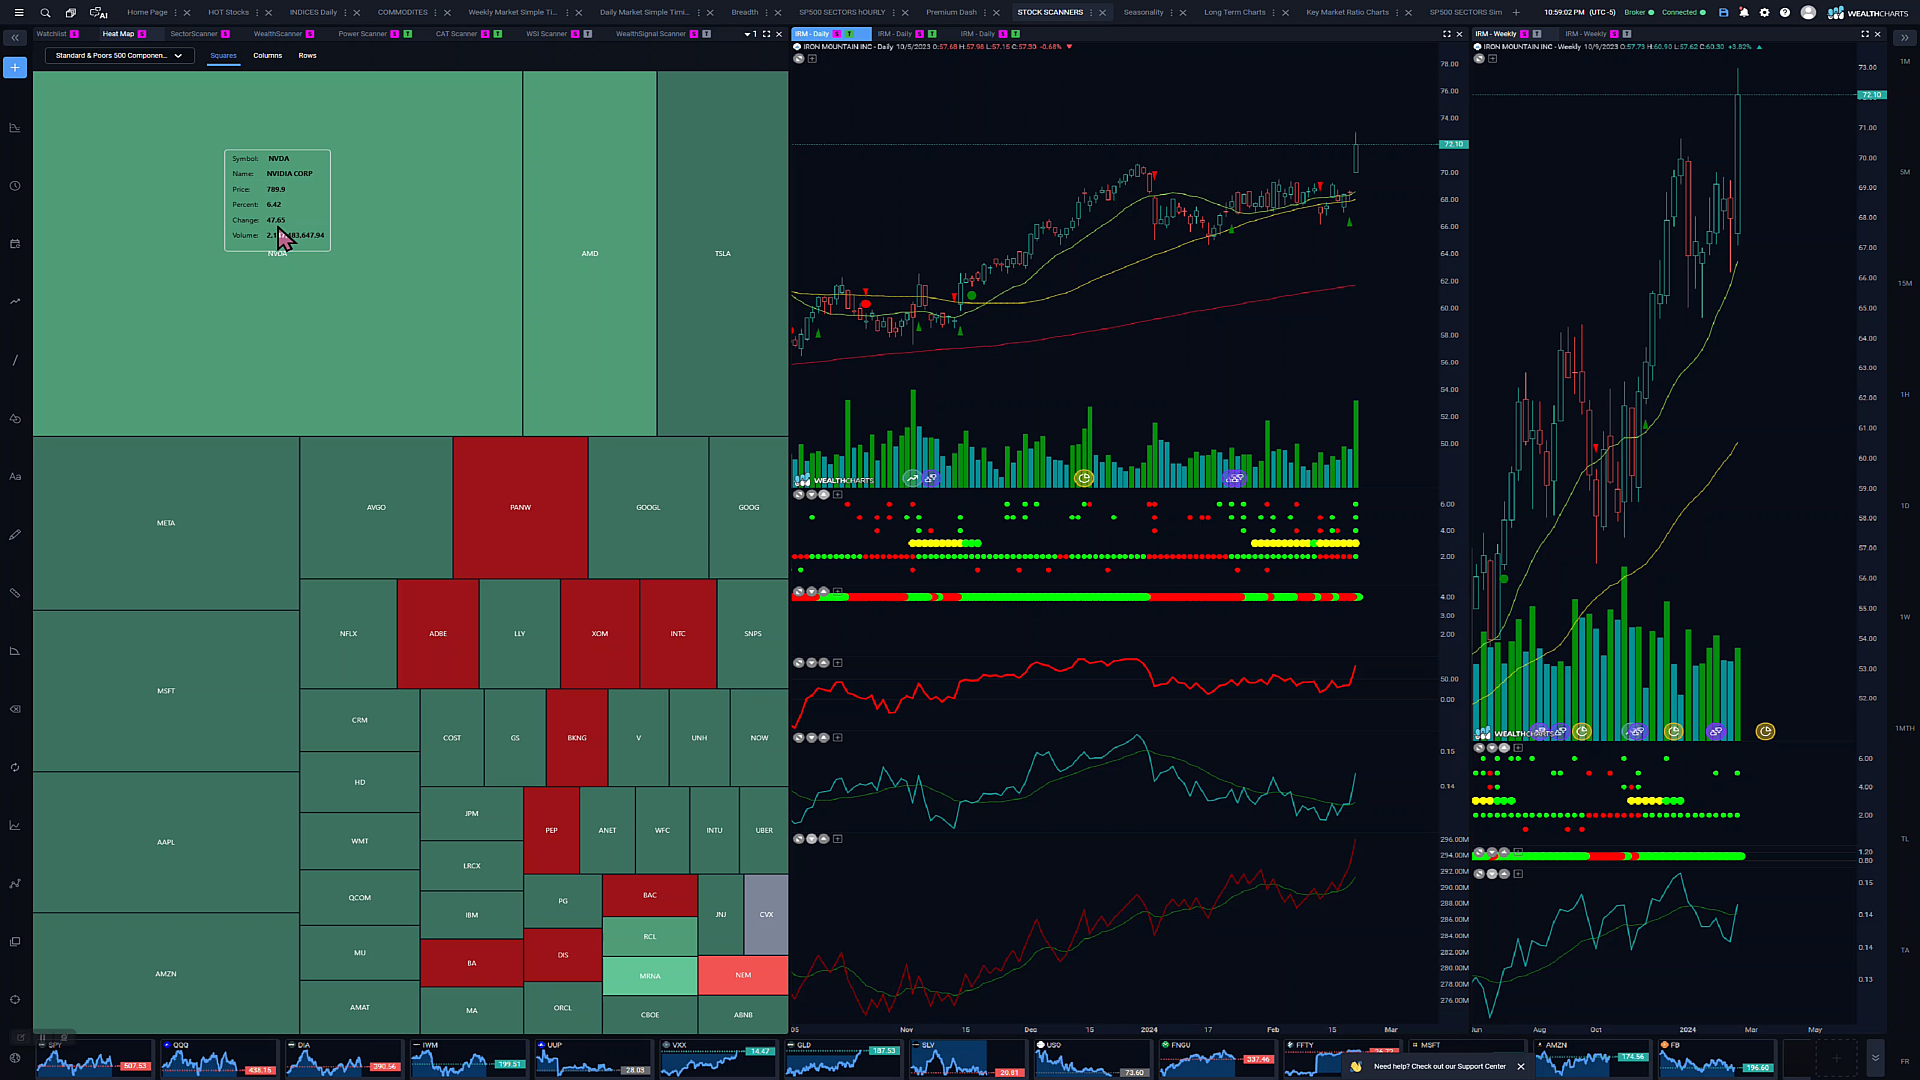Open the AI chat assistant icon
The image size is (1920, 1080).
point(98,13)
